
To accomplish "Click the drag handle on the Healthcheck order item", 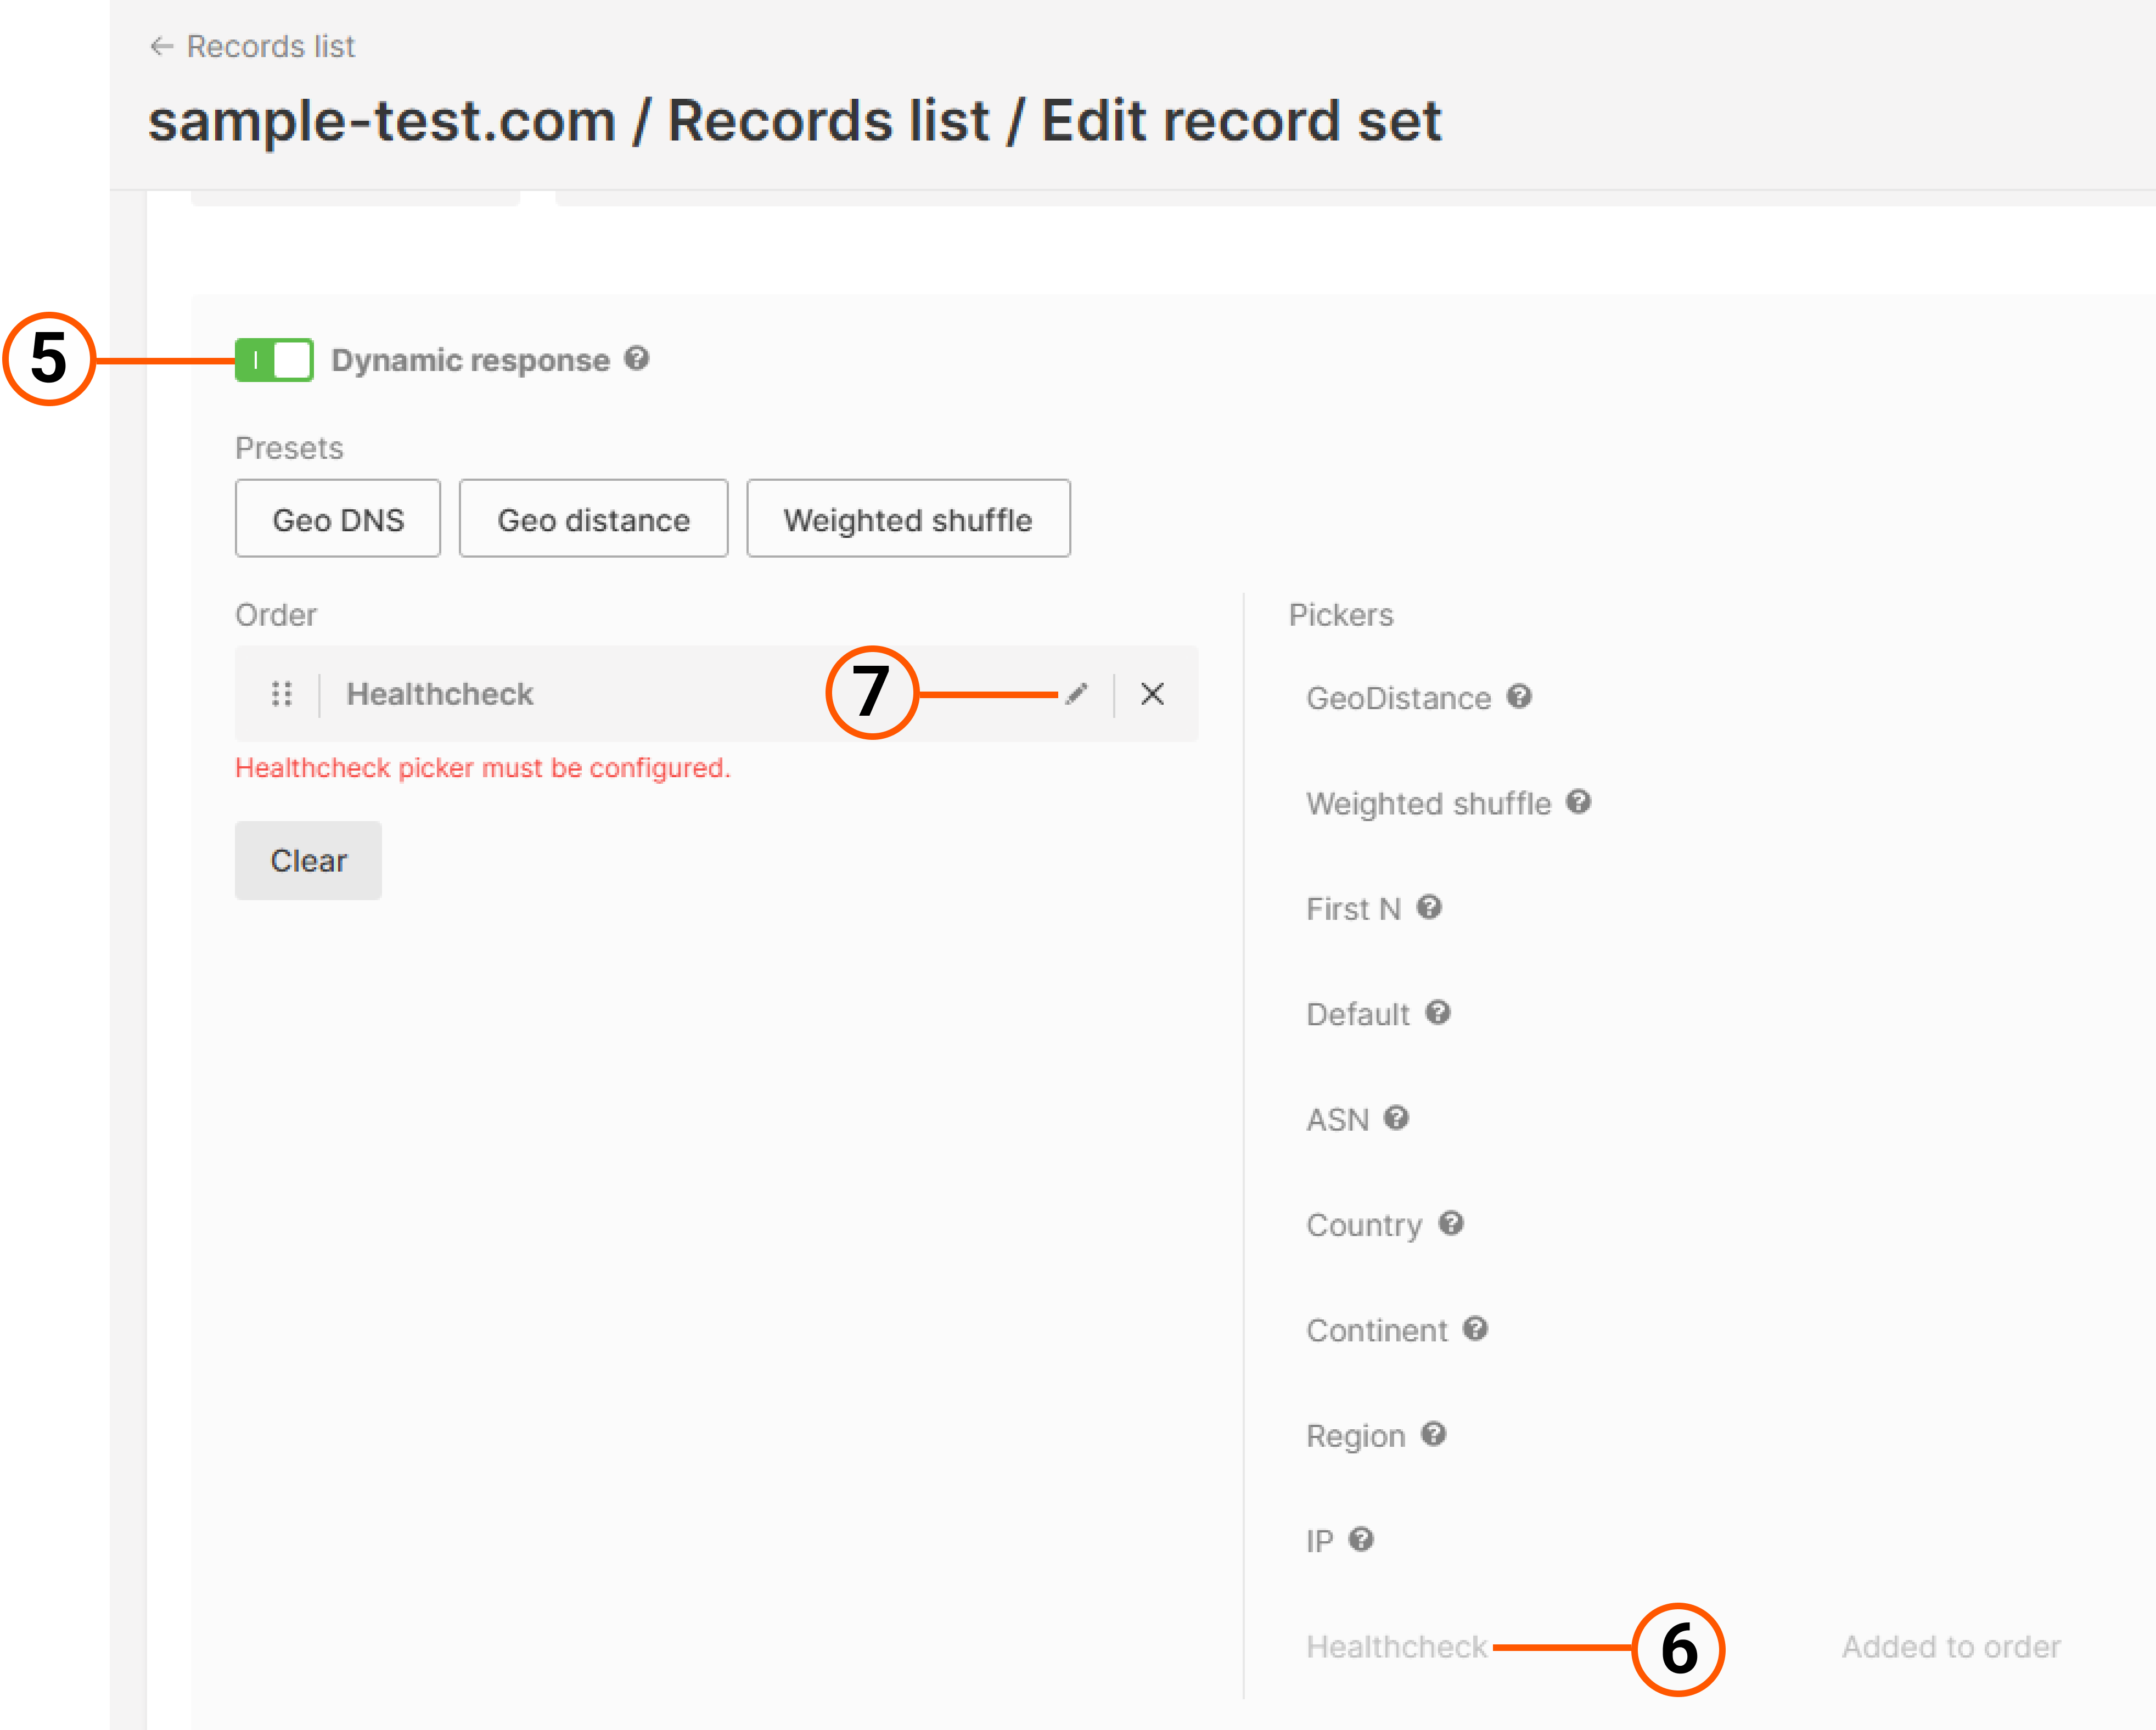I will [x=281, y=693].
